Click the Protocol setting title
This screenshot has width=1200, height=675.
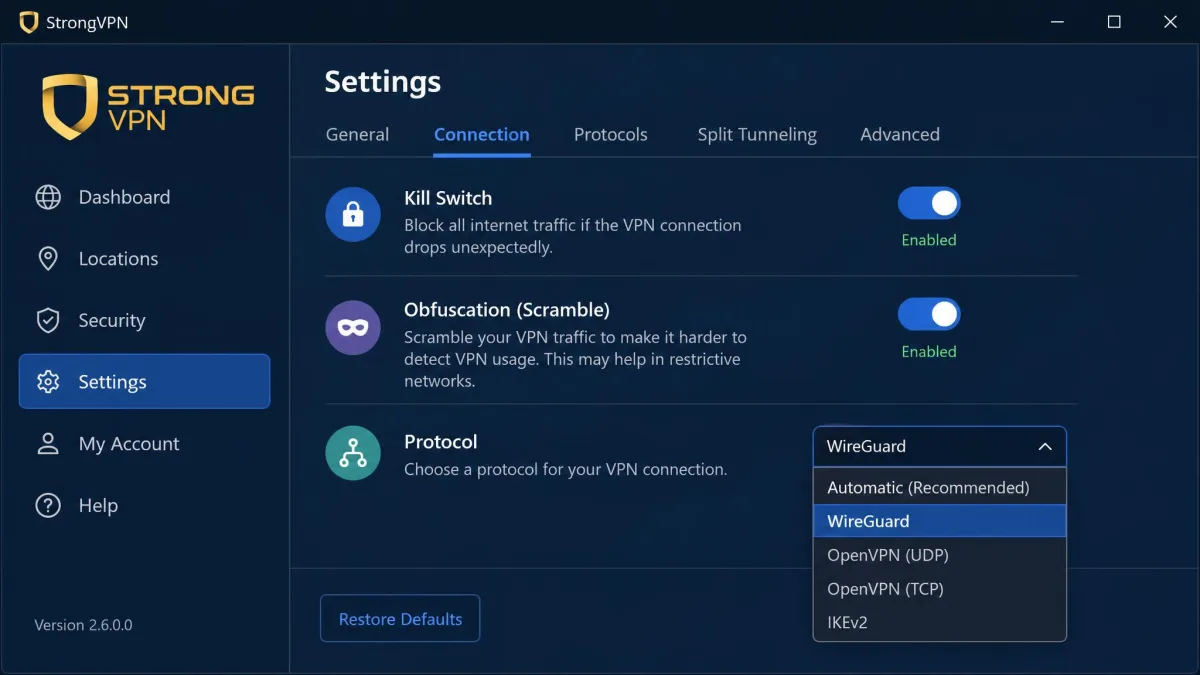coord(441,442)
